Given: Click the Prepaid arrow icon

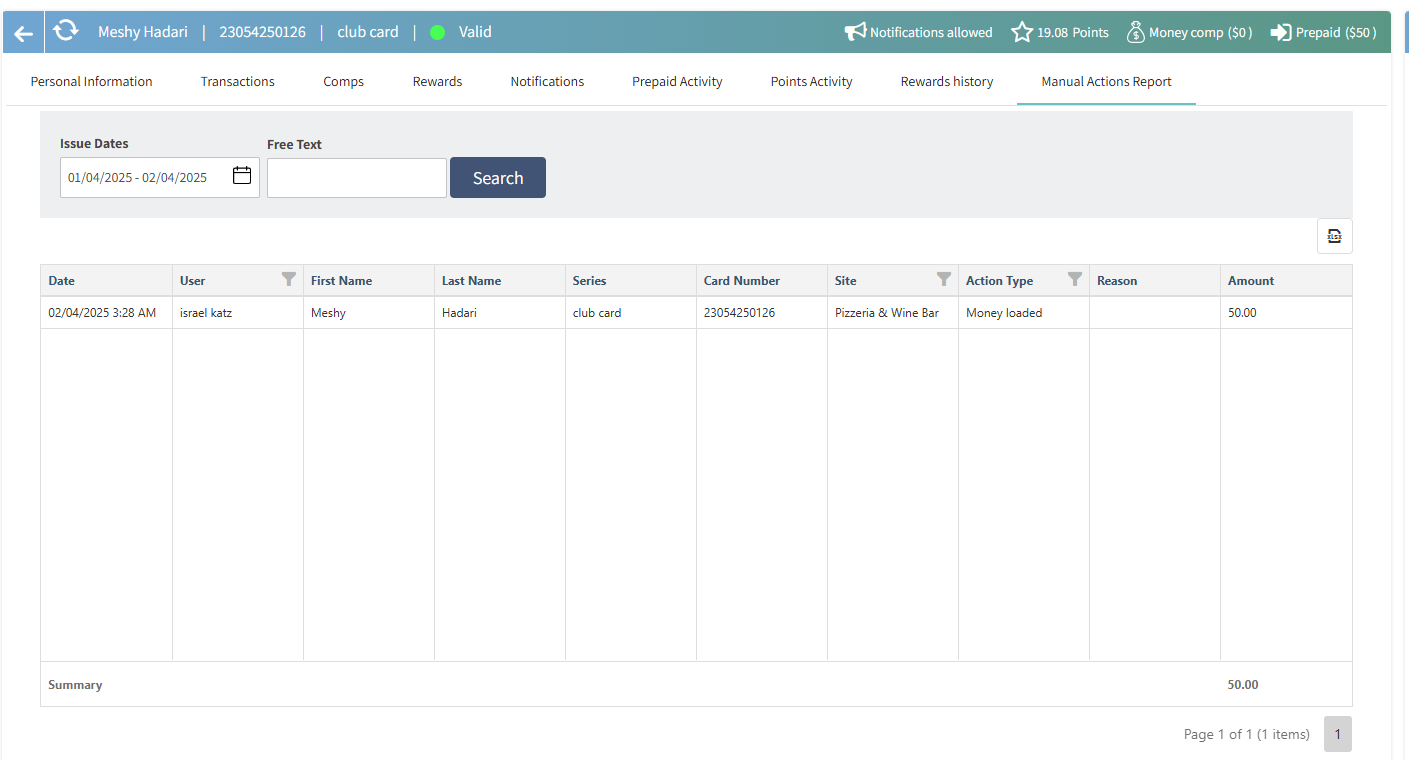Looking at the screenshot, I should click(x=1281, y=32).
